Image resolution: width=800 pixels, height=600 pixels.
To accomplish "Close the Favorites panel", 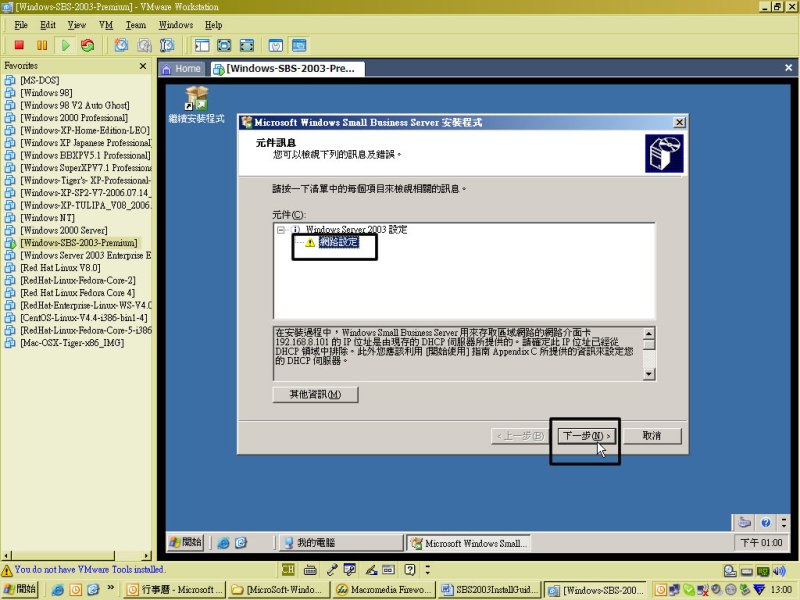I will [x=143, y=66].
